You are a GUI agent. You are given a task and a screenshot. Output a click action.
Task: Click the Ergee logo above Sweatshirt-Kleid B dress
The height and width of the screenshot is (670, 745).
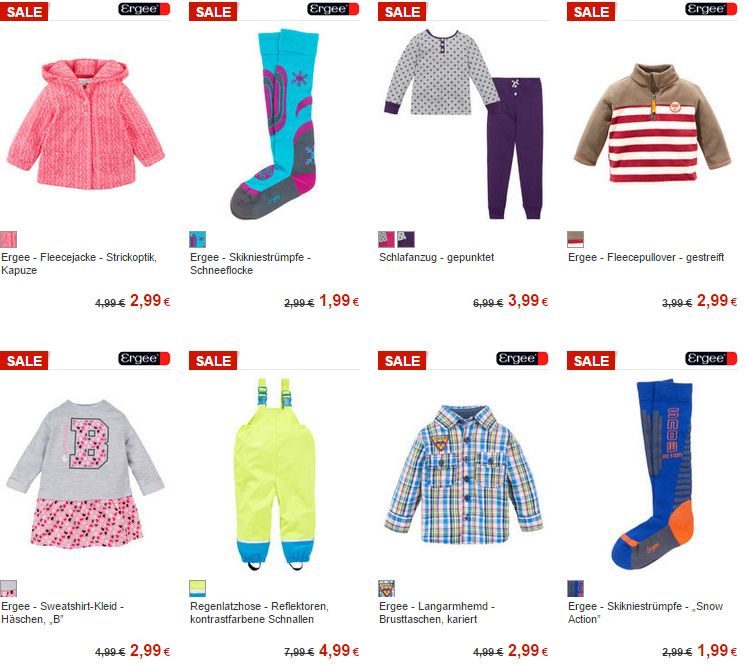[x=144, y=358]
